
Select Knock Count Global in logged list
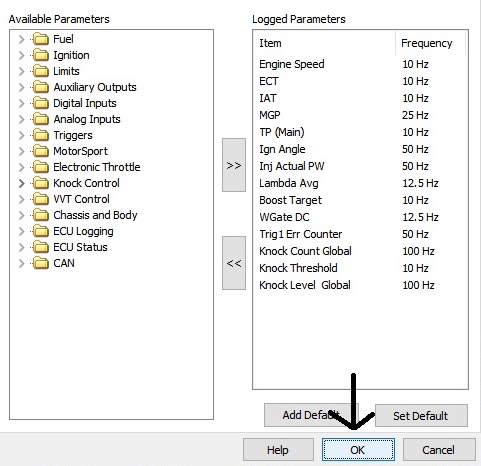tap(305, 251)
